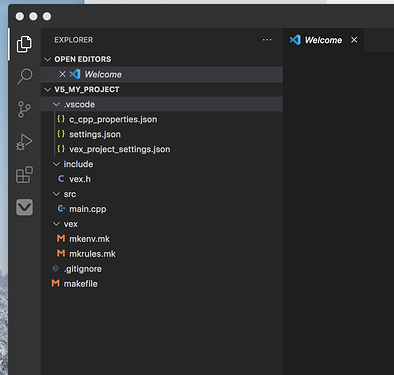Close Welcome in Open Editors list
Image resolution: width=394 pixels, height=375 pixels.
pyautogui.click(x=62, y=74)
